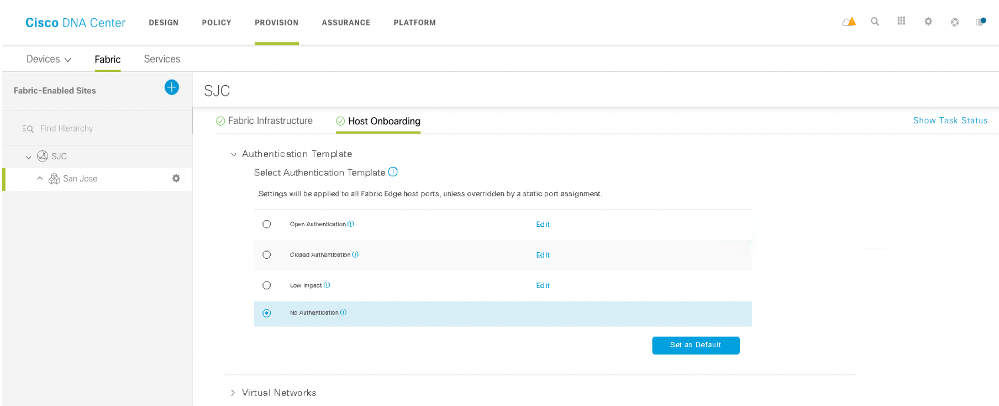Click Show Task Status link
The width and height of the screenshot is (999, 406).
tap(950, 120)
